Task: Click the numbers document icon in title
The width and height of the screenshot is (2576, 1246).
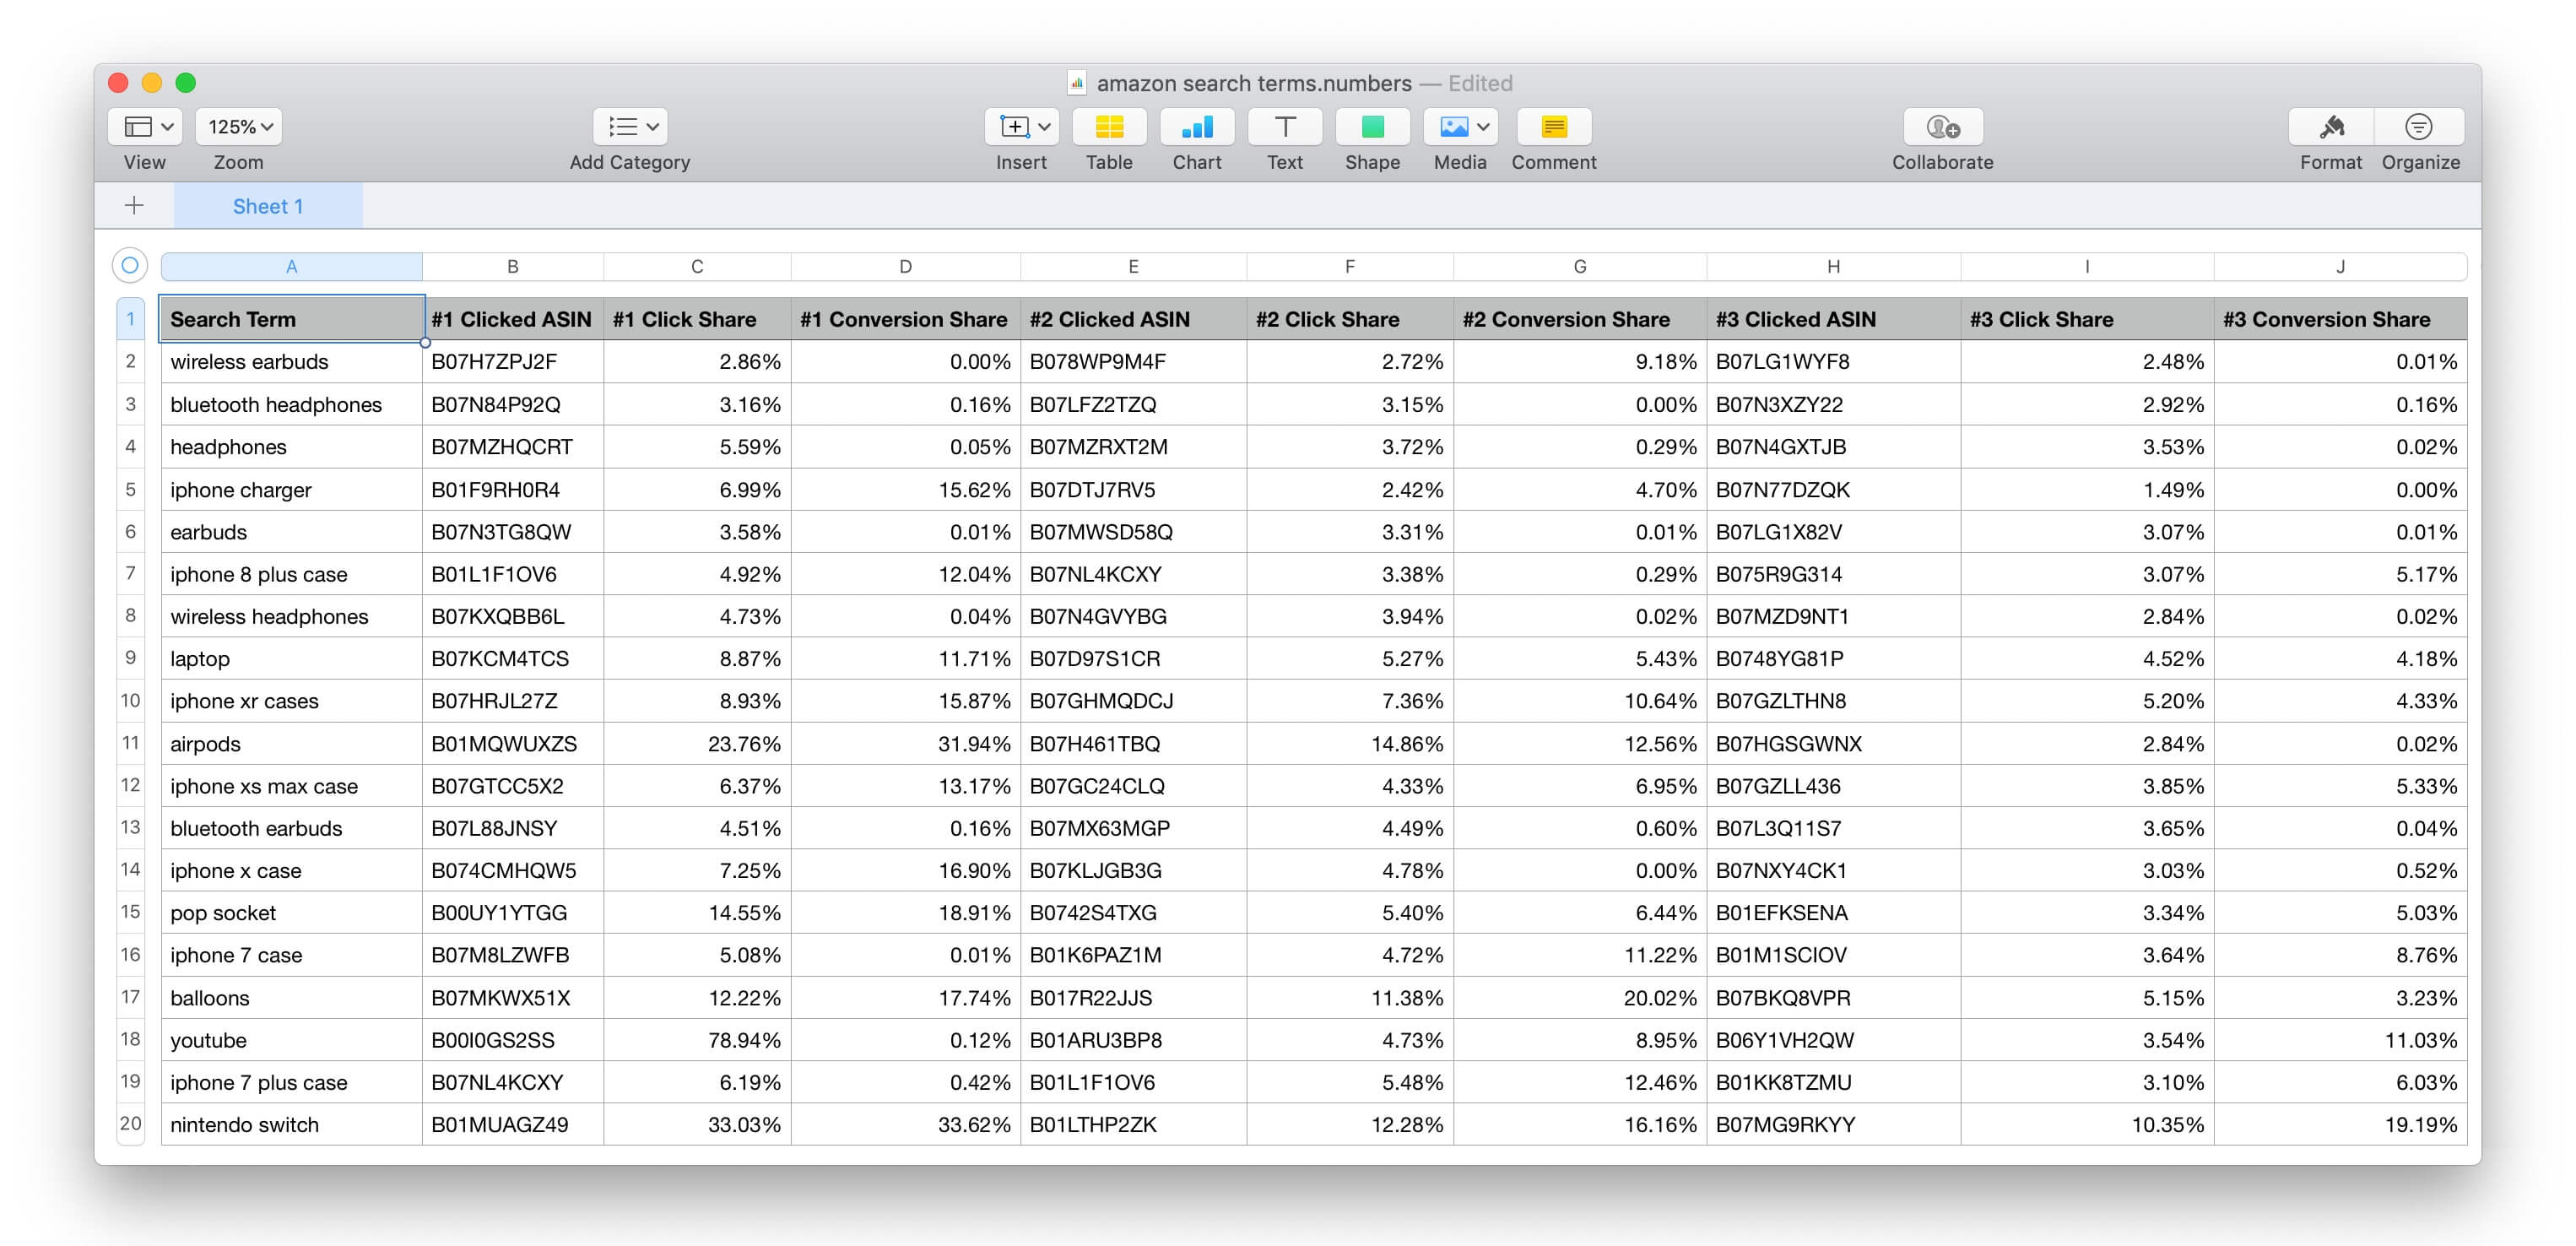Action: (x=1077, y=83)
